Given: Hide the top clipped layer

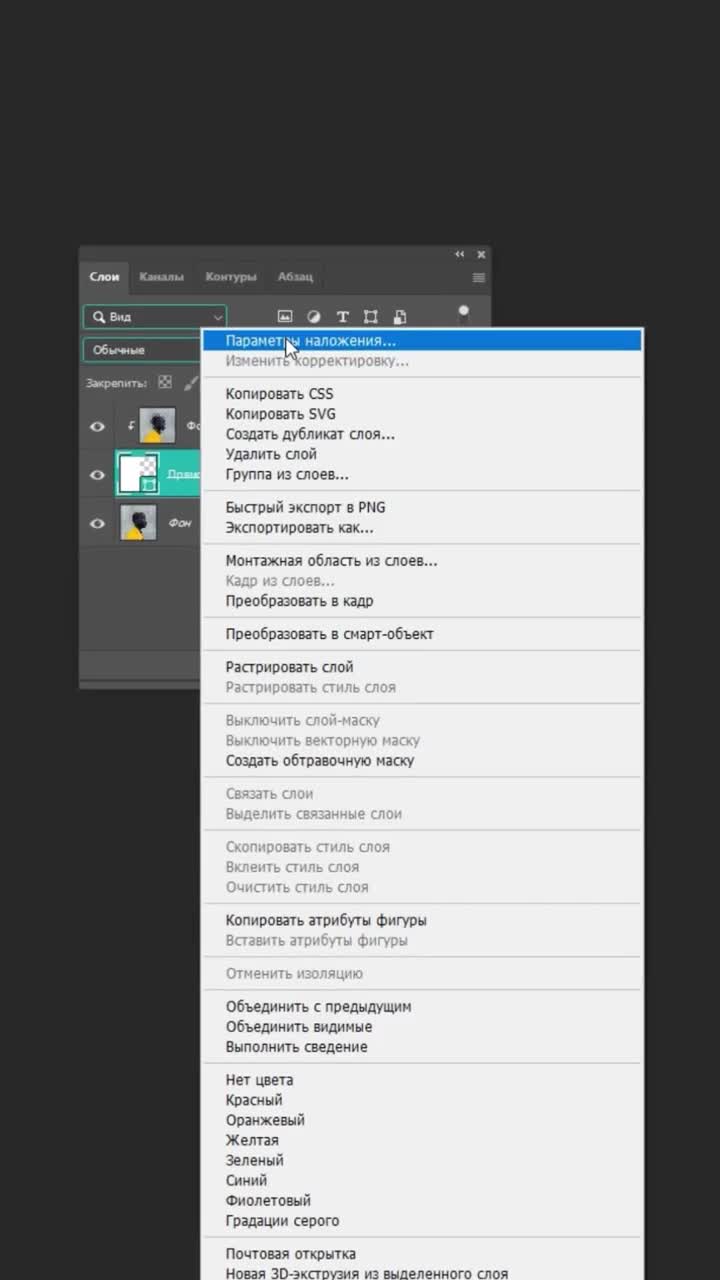Looking at the screenshot, I should (98, 426).
